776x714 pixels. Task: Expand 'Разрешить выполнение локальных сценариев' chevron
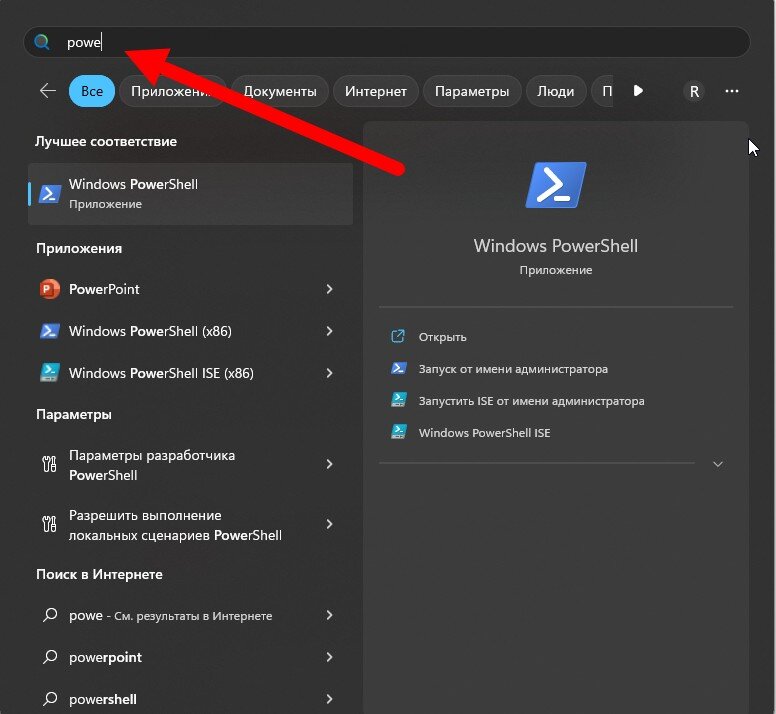pyautogui.click(x=329, y=524)
